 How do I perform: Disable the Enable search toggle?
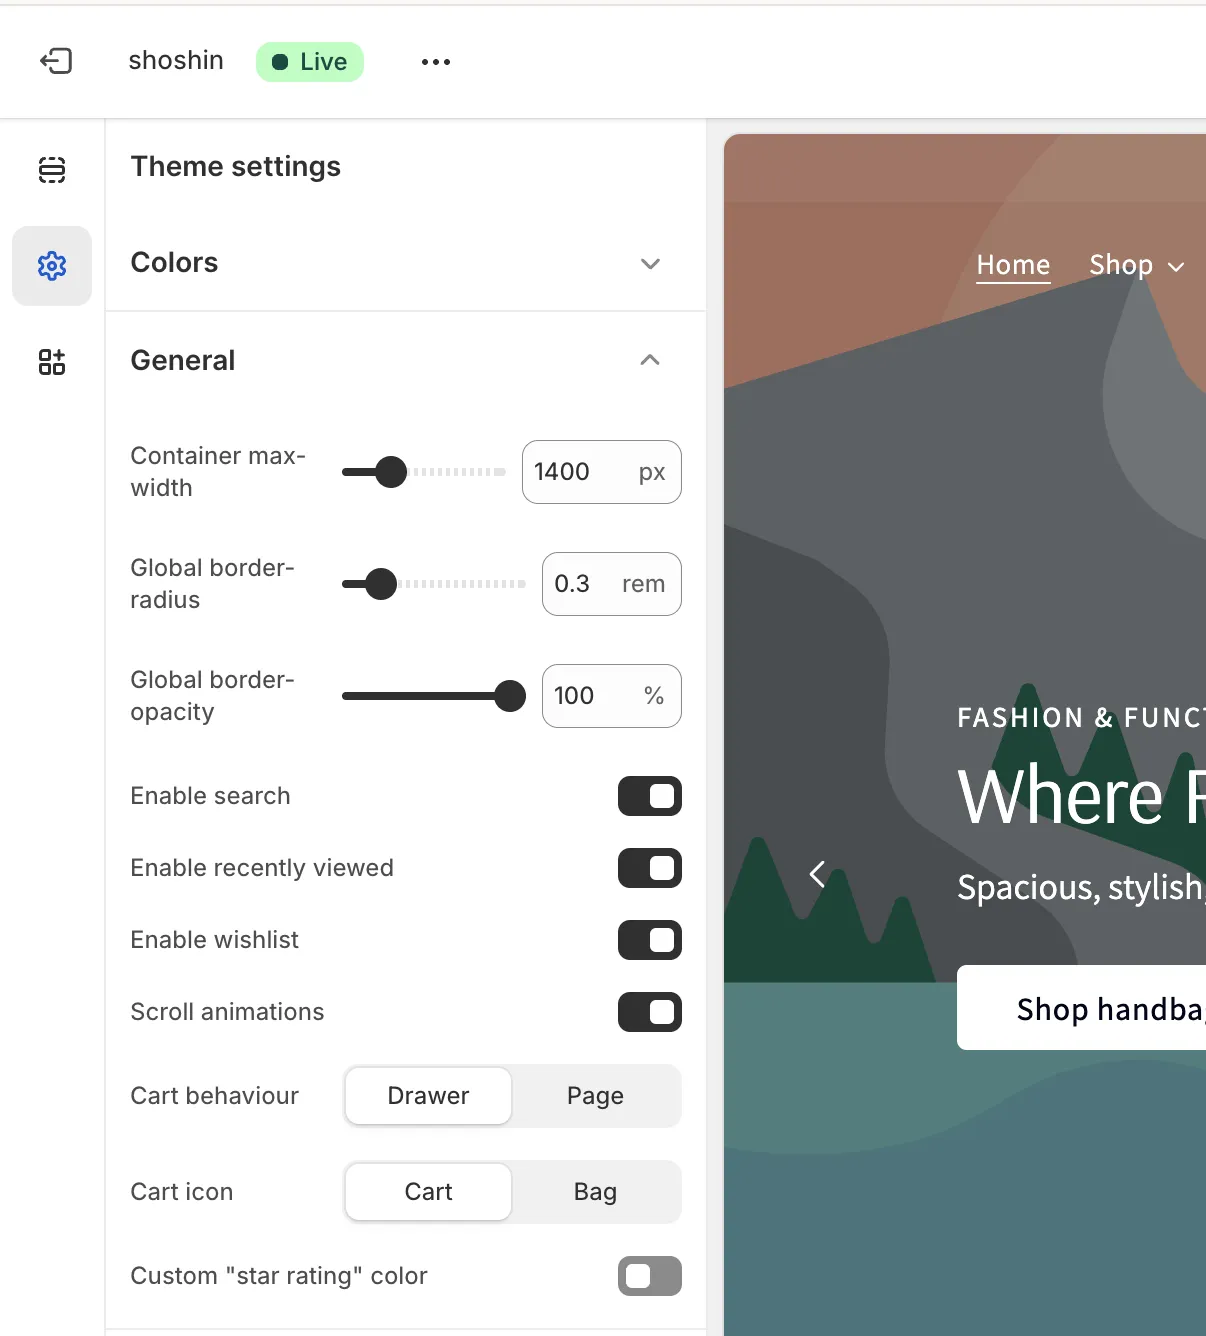point(650,796)
